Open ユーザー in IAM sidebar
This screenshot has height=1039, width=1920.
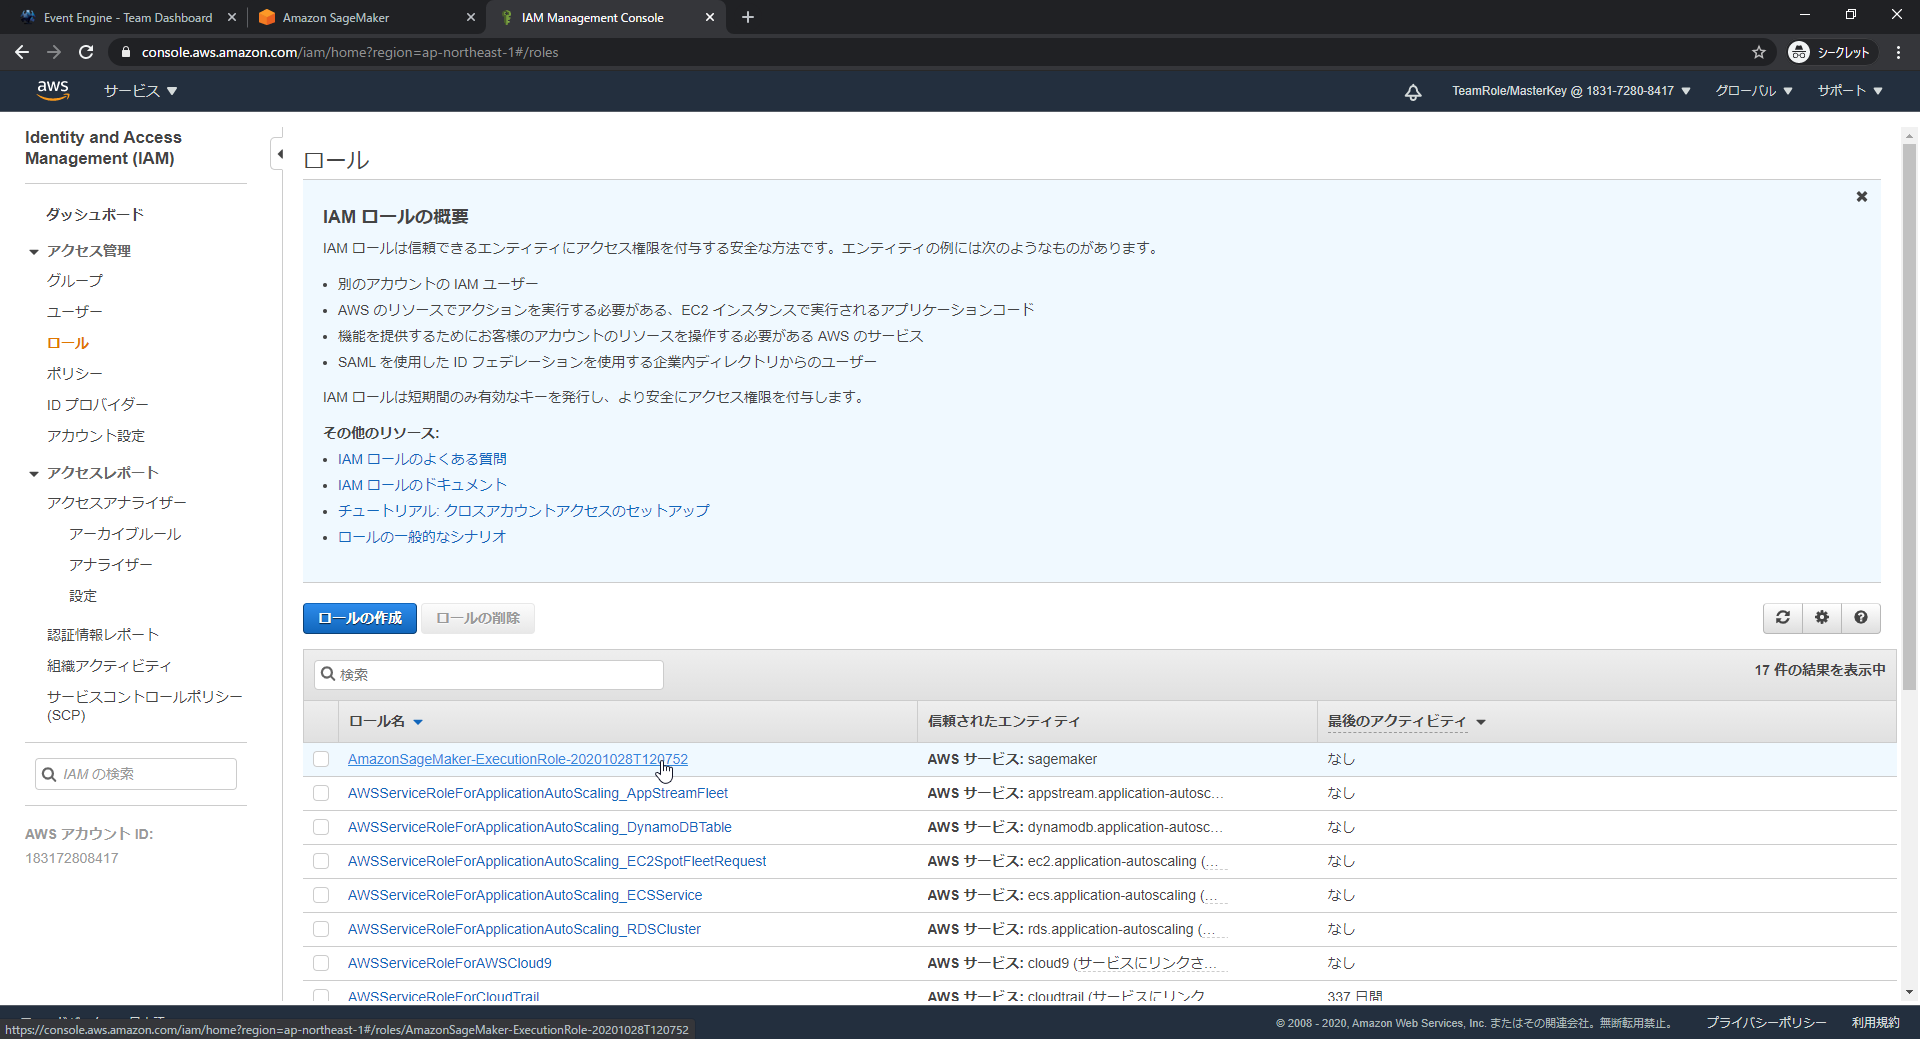click(74, 312)
